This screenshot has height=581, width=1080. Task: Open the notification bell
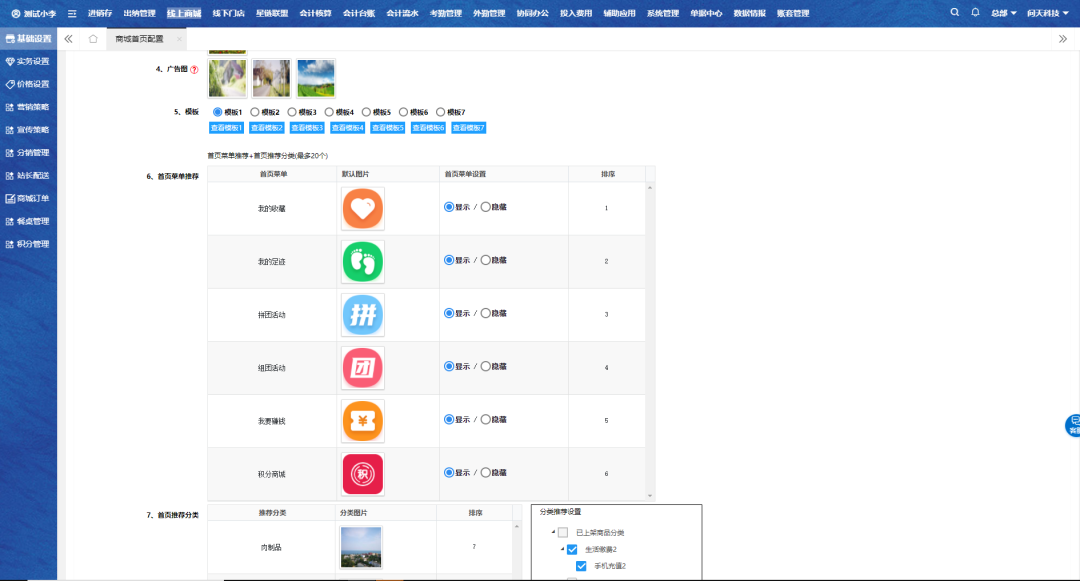point(975,13)
